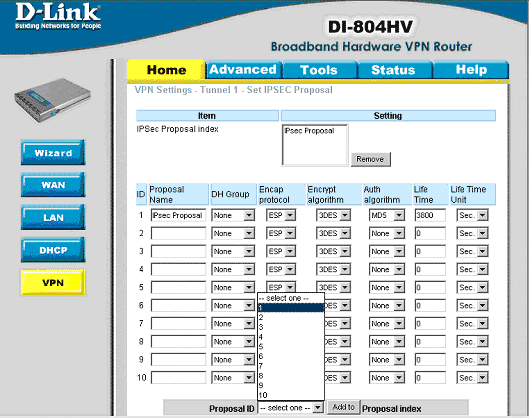Open the DH Group dropdown for row 1
Image resolution: width=529 pixels, height=418 pixels.
[233, 215]
